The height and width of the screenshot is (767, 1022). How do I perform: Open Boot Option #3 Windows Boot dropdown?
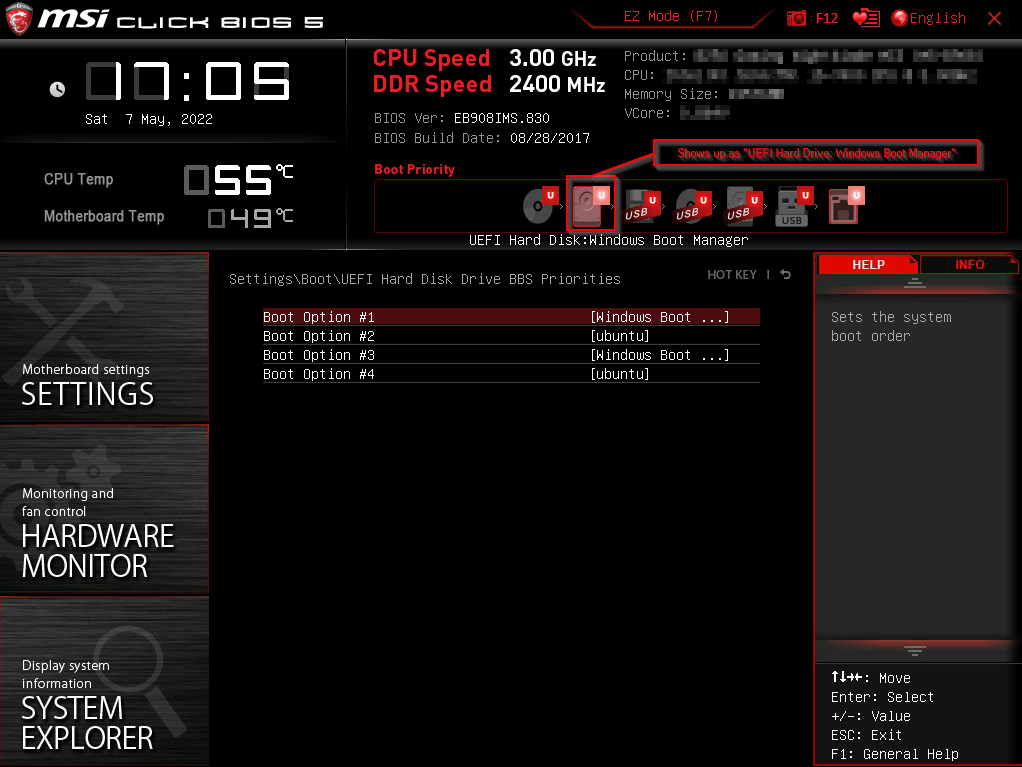[x=660, y=355]
